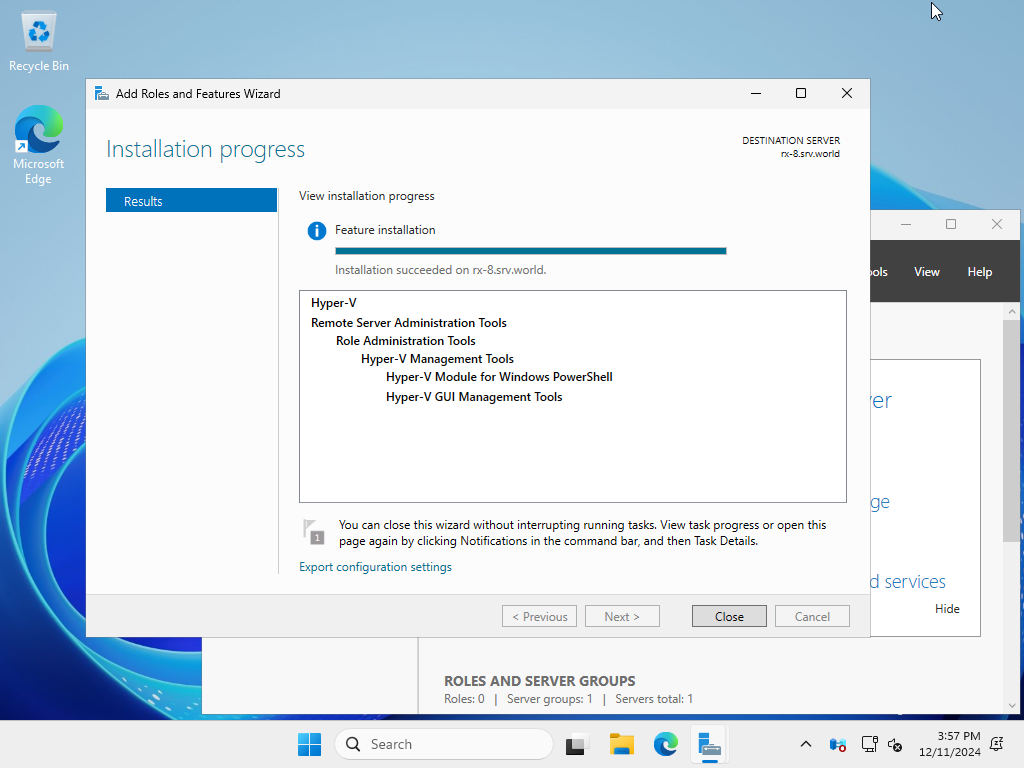Click the 'Servers total: 1' text

point(654,699)
